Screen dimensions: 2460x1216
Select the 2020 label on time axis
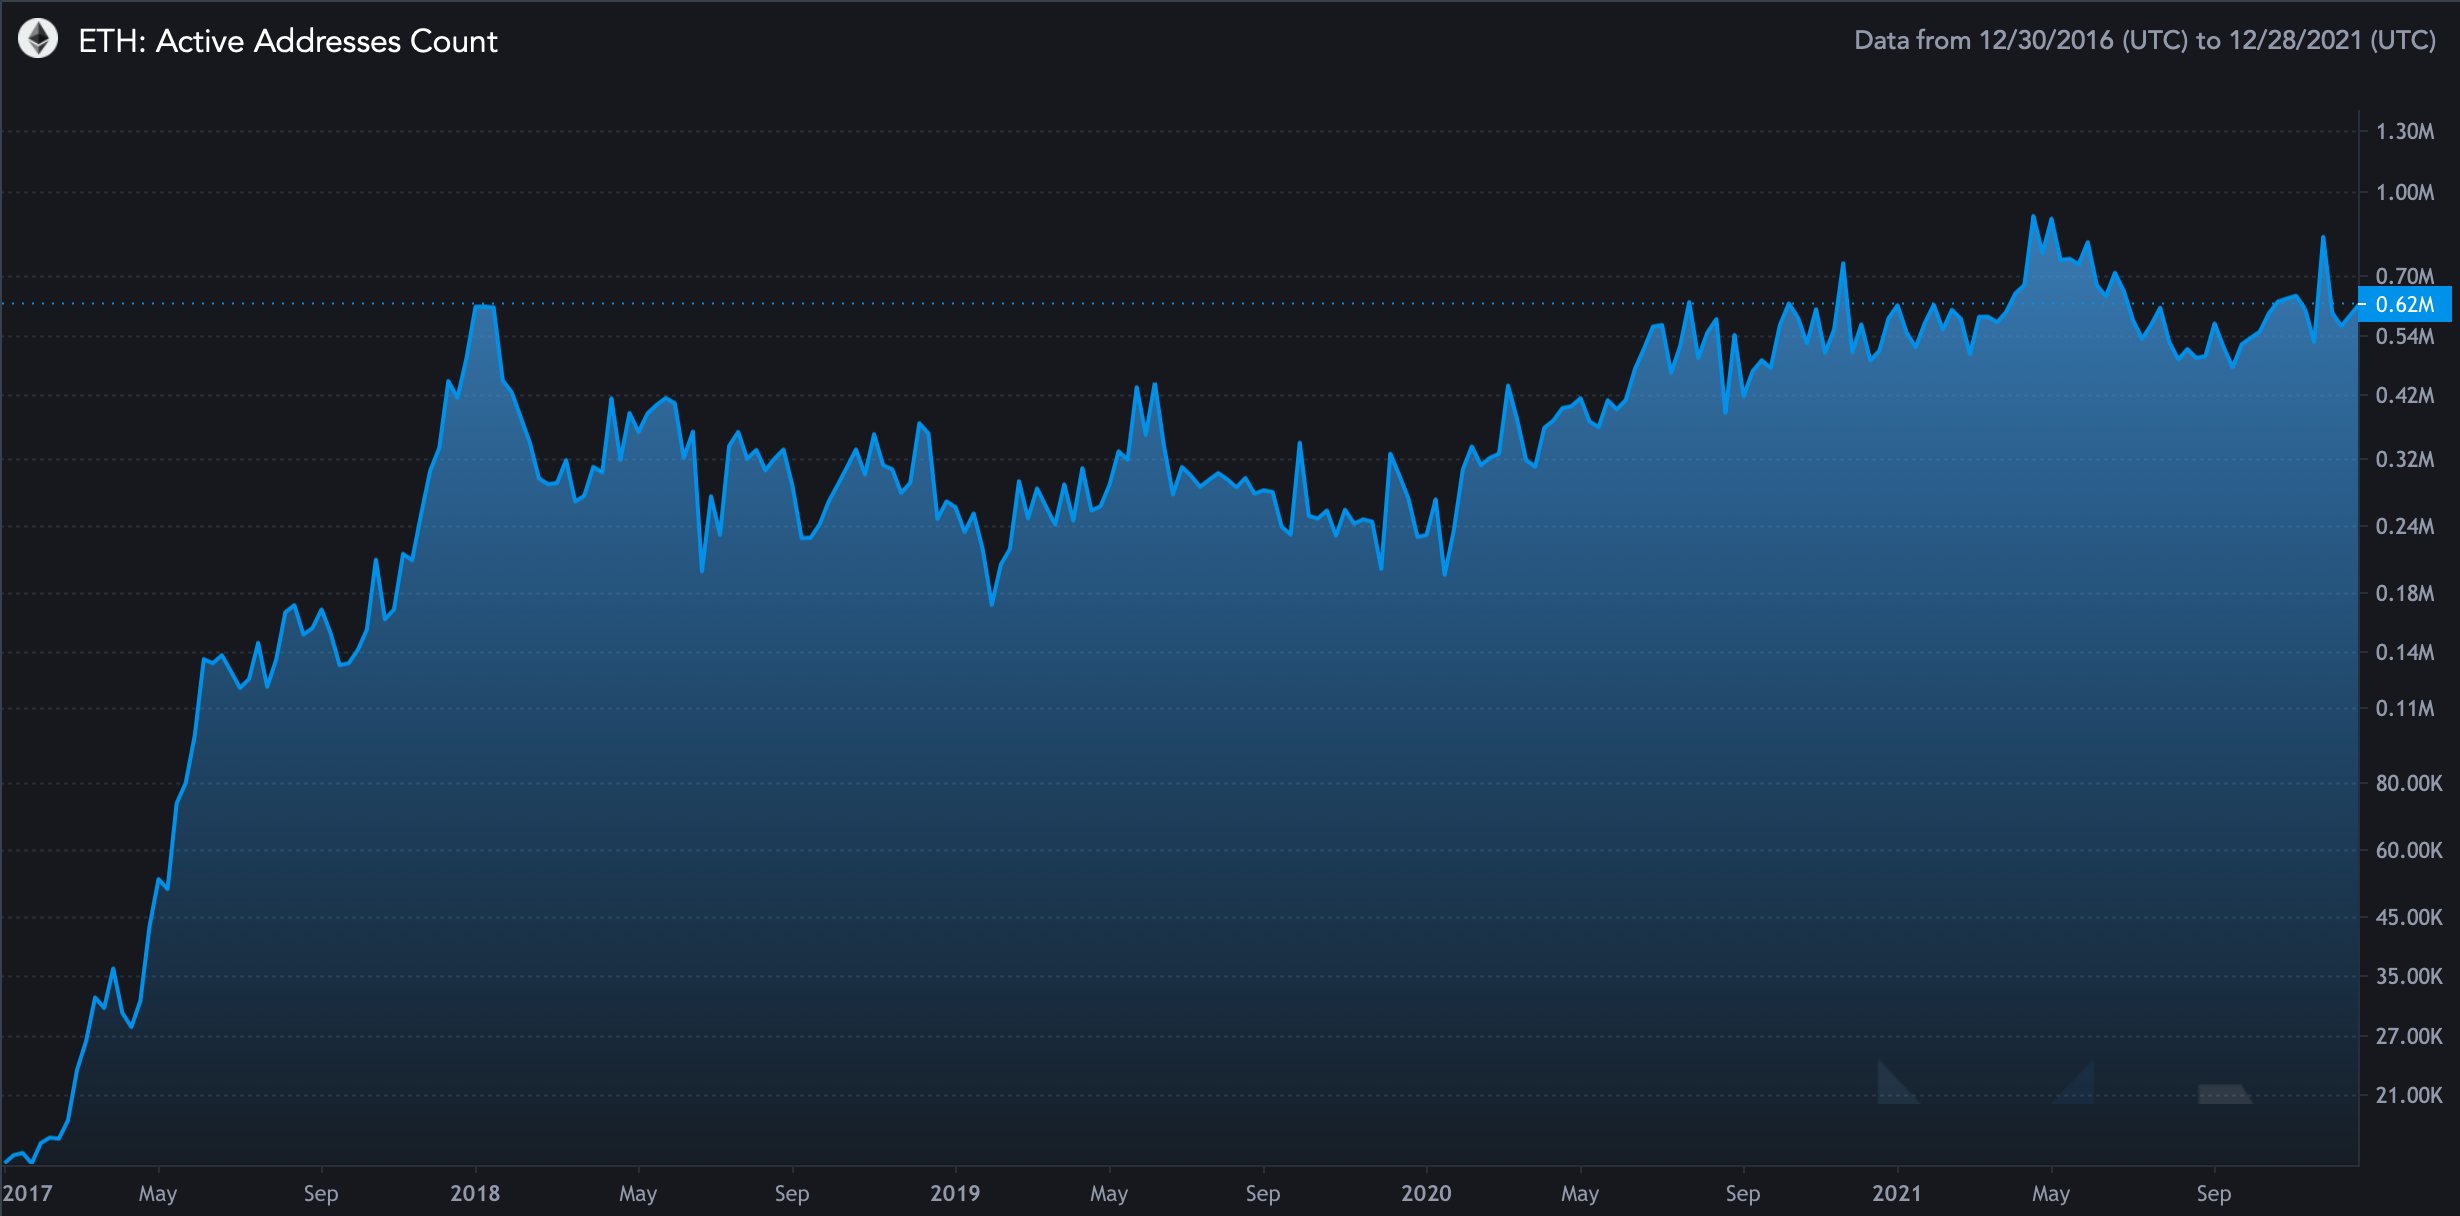pos(1426,1193)
